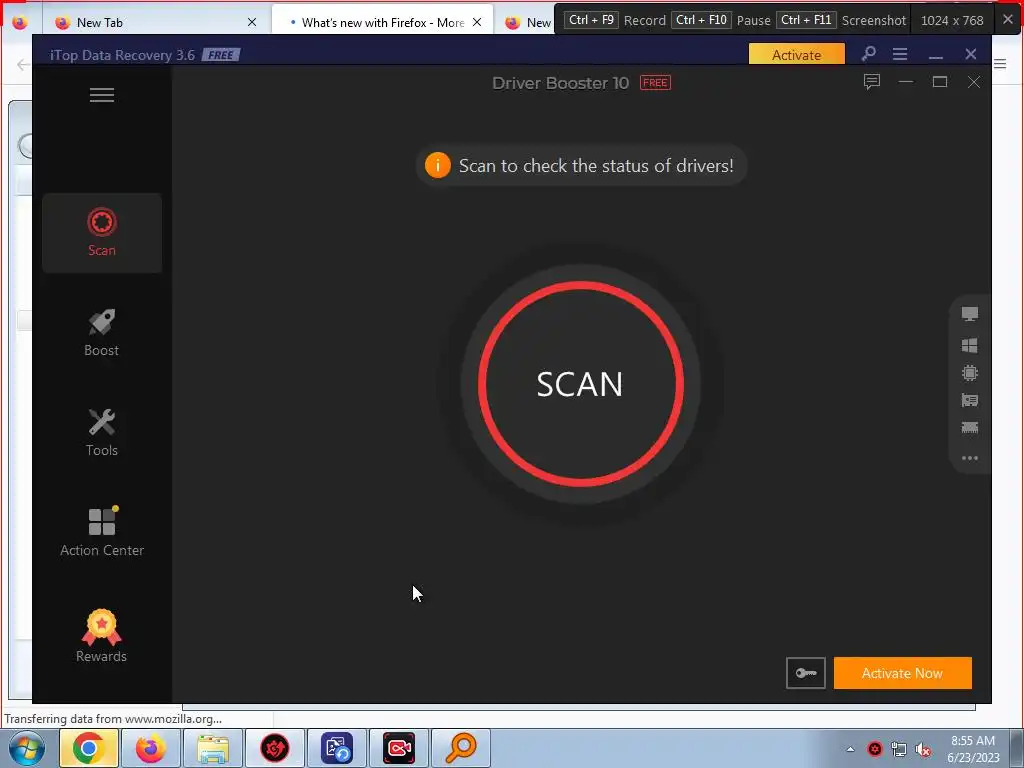Viewport: 1024px width, 768px height.
Task: Expand the three dots more option on right panel
Action: pyautogui.click(x=970, y=458)
